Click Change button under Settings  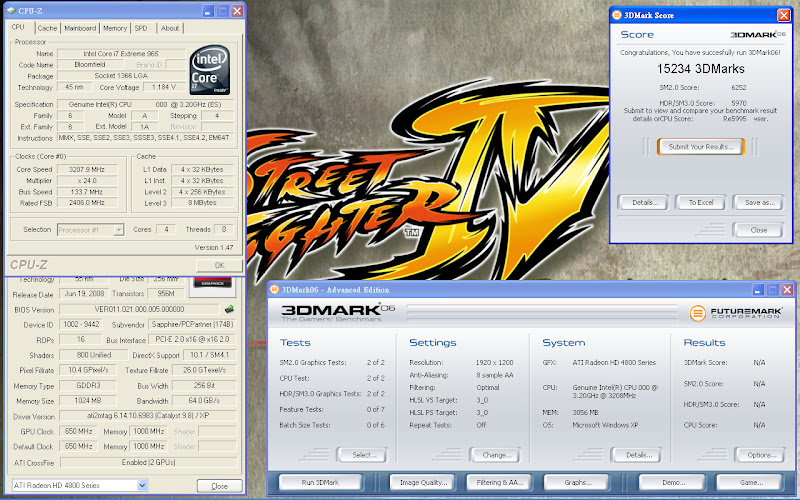(x=496, y=455)
